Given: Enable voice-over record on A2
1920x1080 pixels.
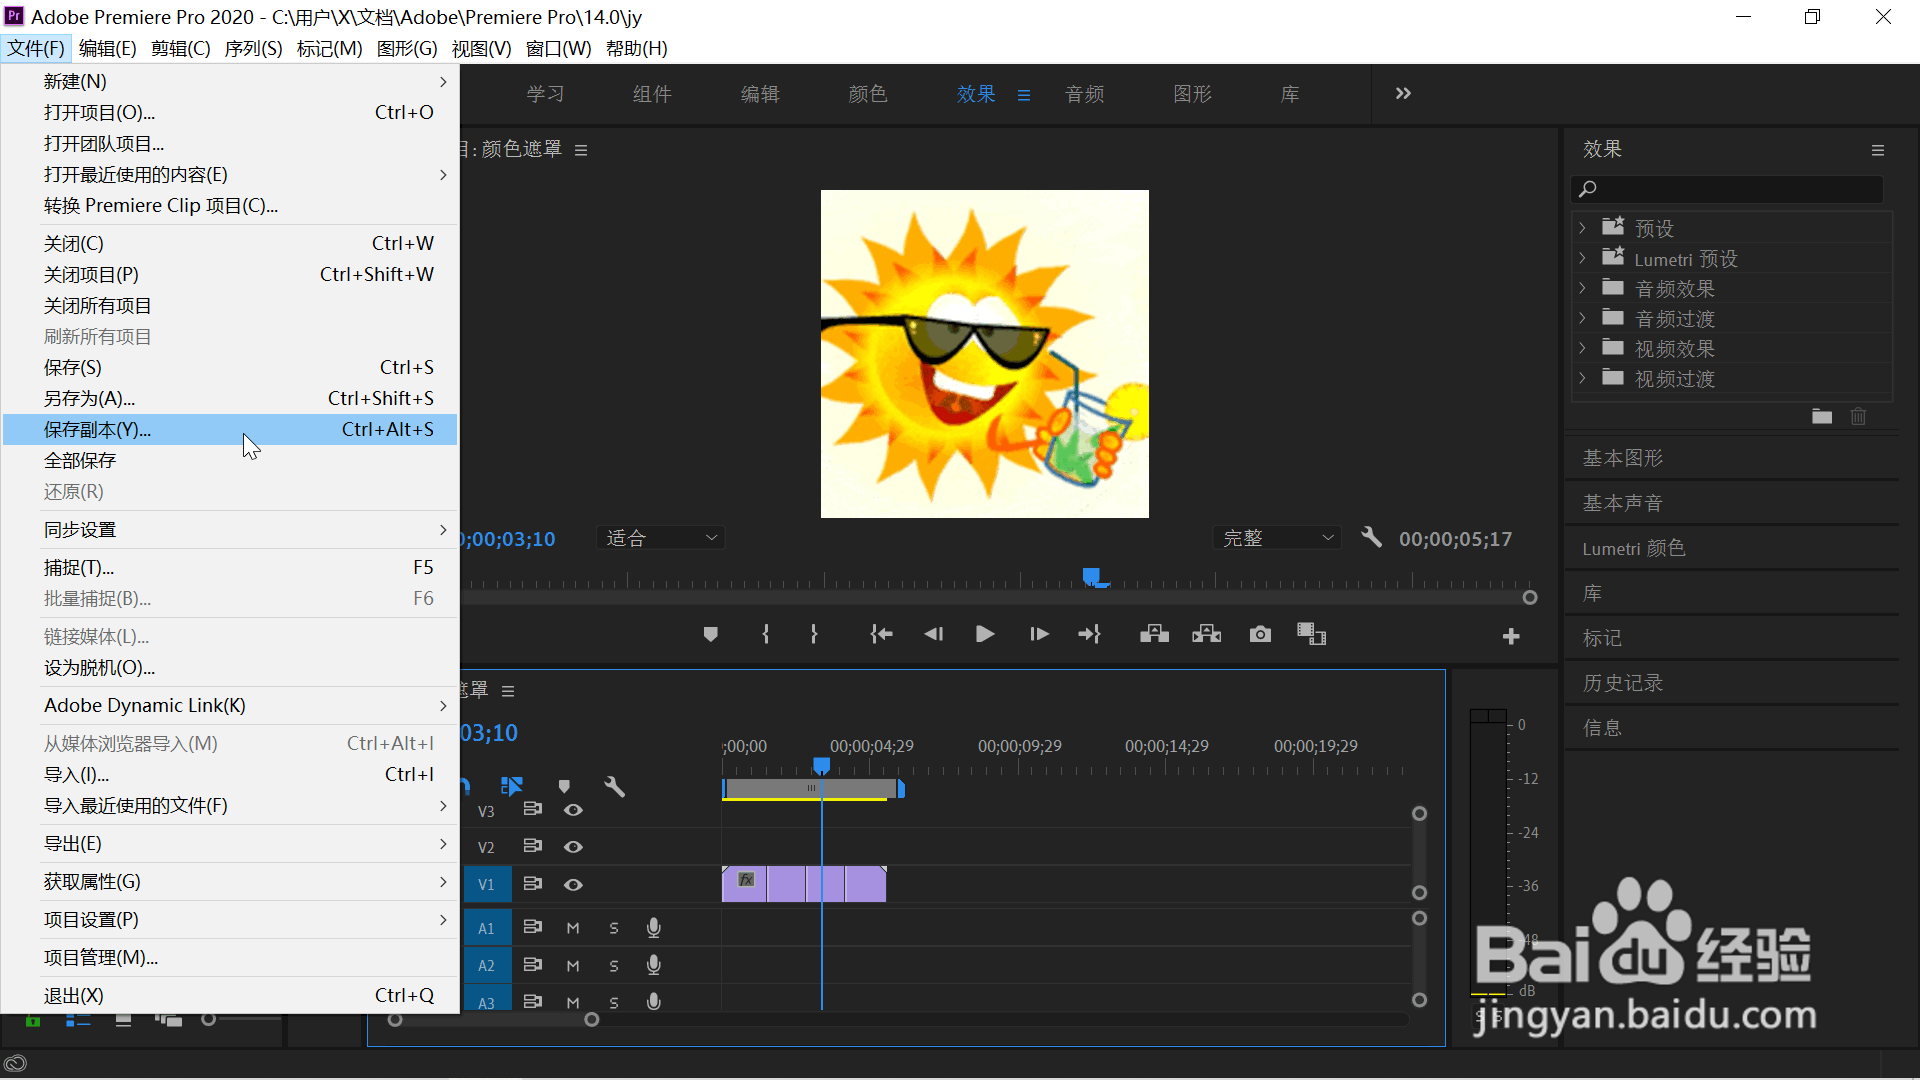Looking at the screenshot, I should point(654,965).
